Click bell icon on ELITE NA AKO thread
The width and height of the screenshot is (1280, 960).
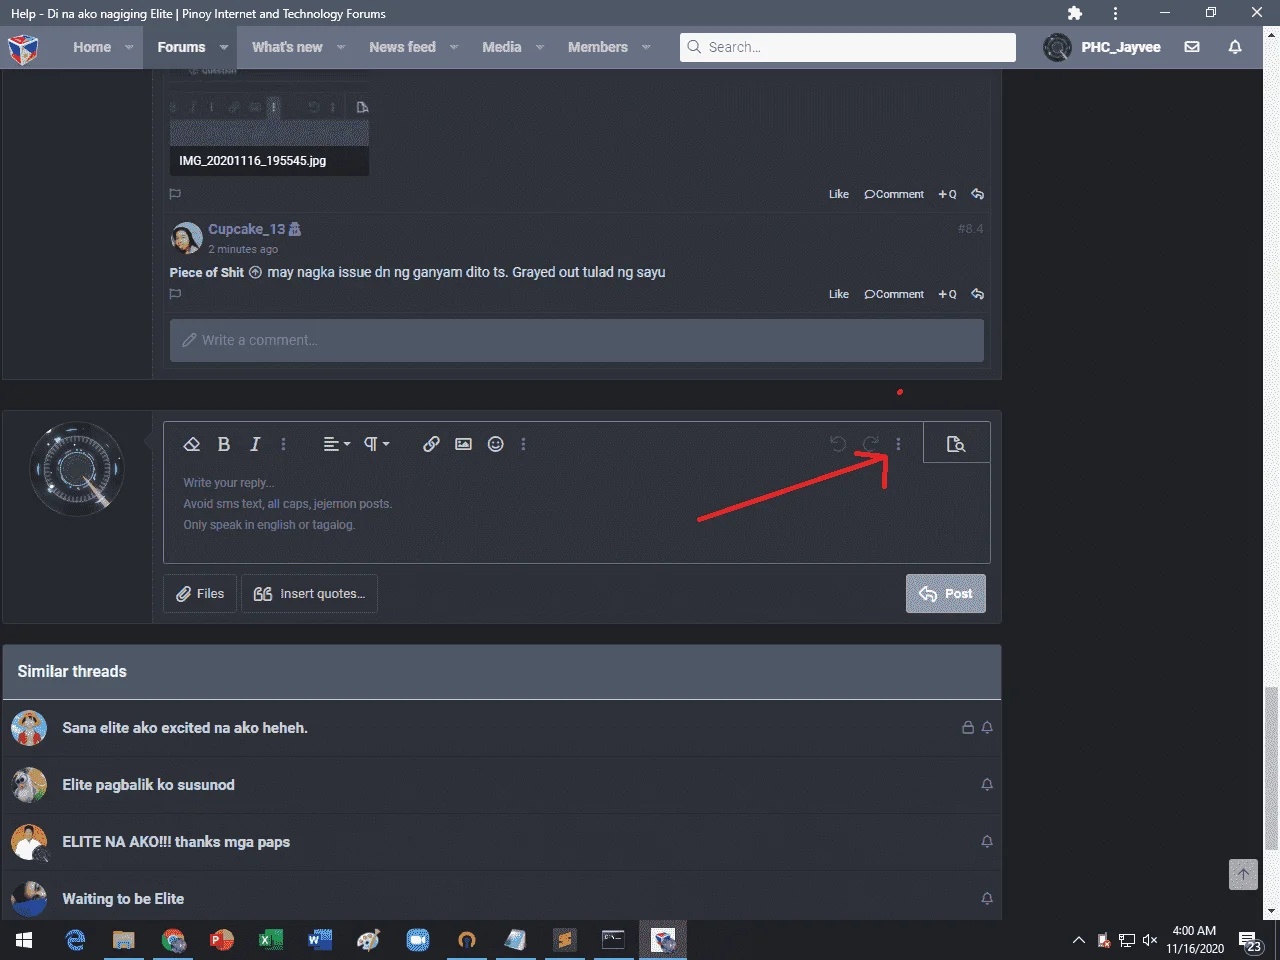987,842
